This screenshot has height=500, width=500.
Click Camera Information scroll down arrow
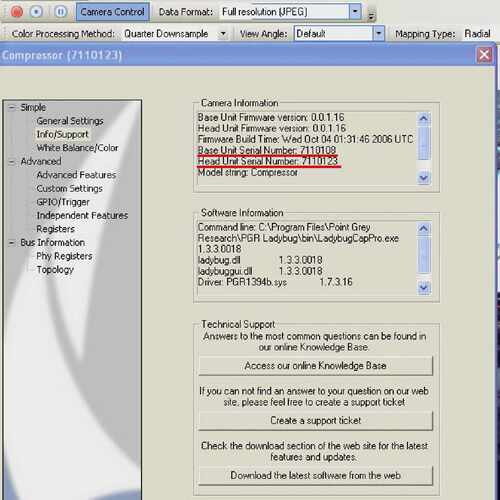pos(424,178)
